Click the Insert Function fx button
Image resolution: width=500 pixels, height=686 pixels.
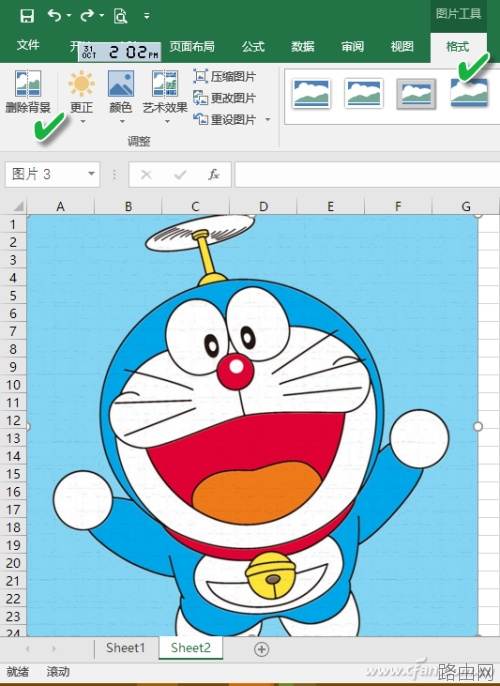[x=213, y=175]
